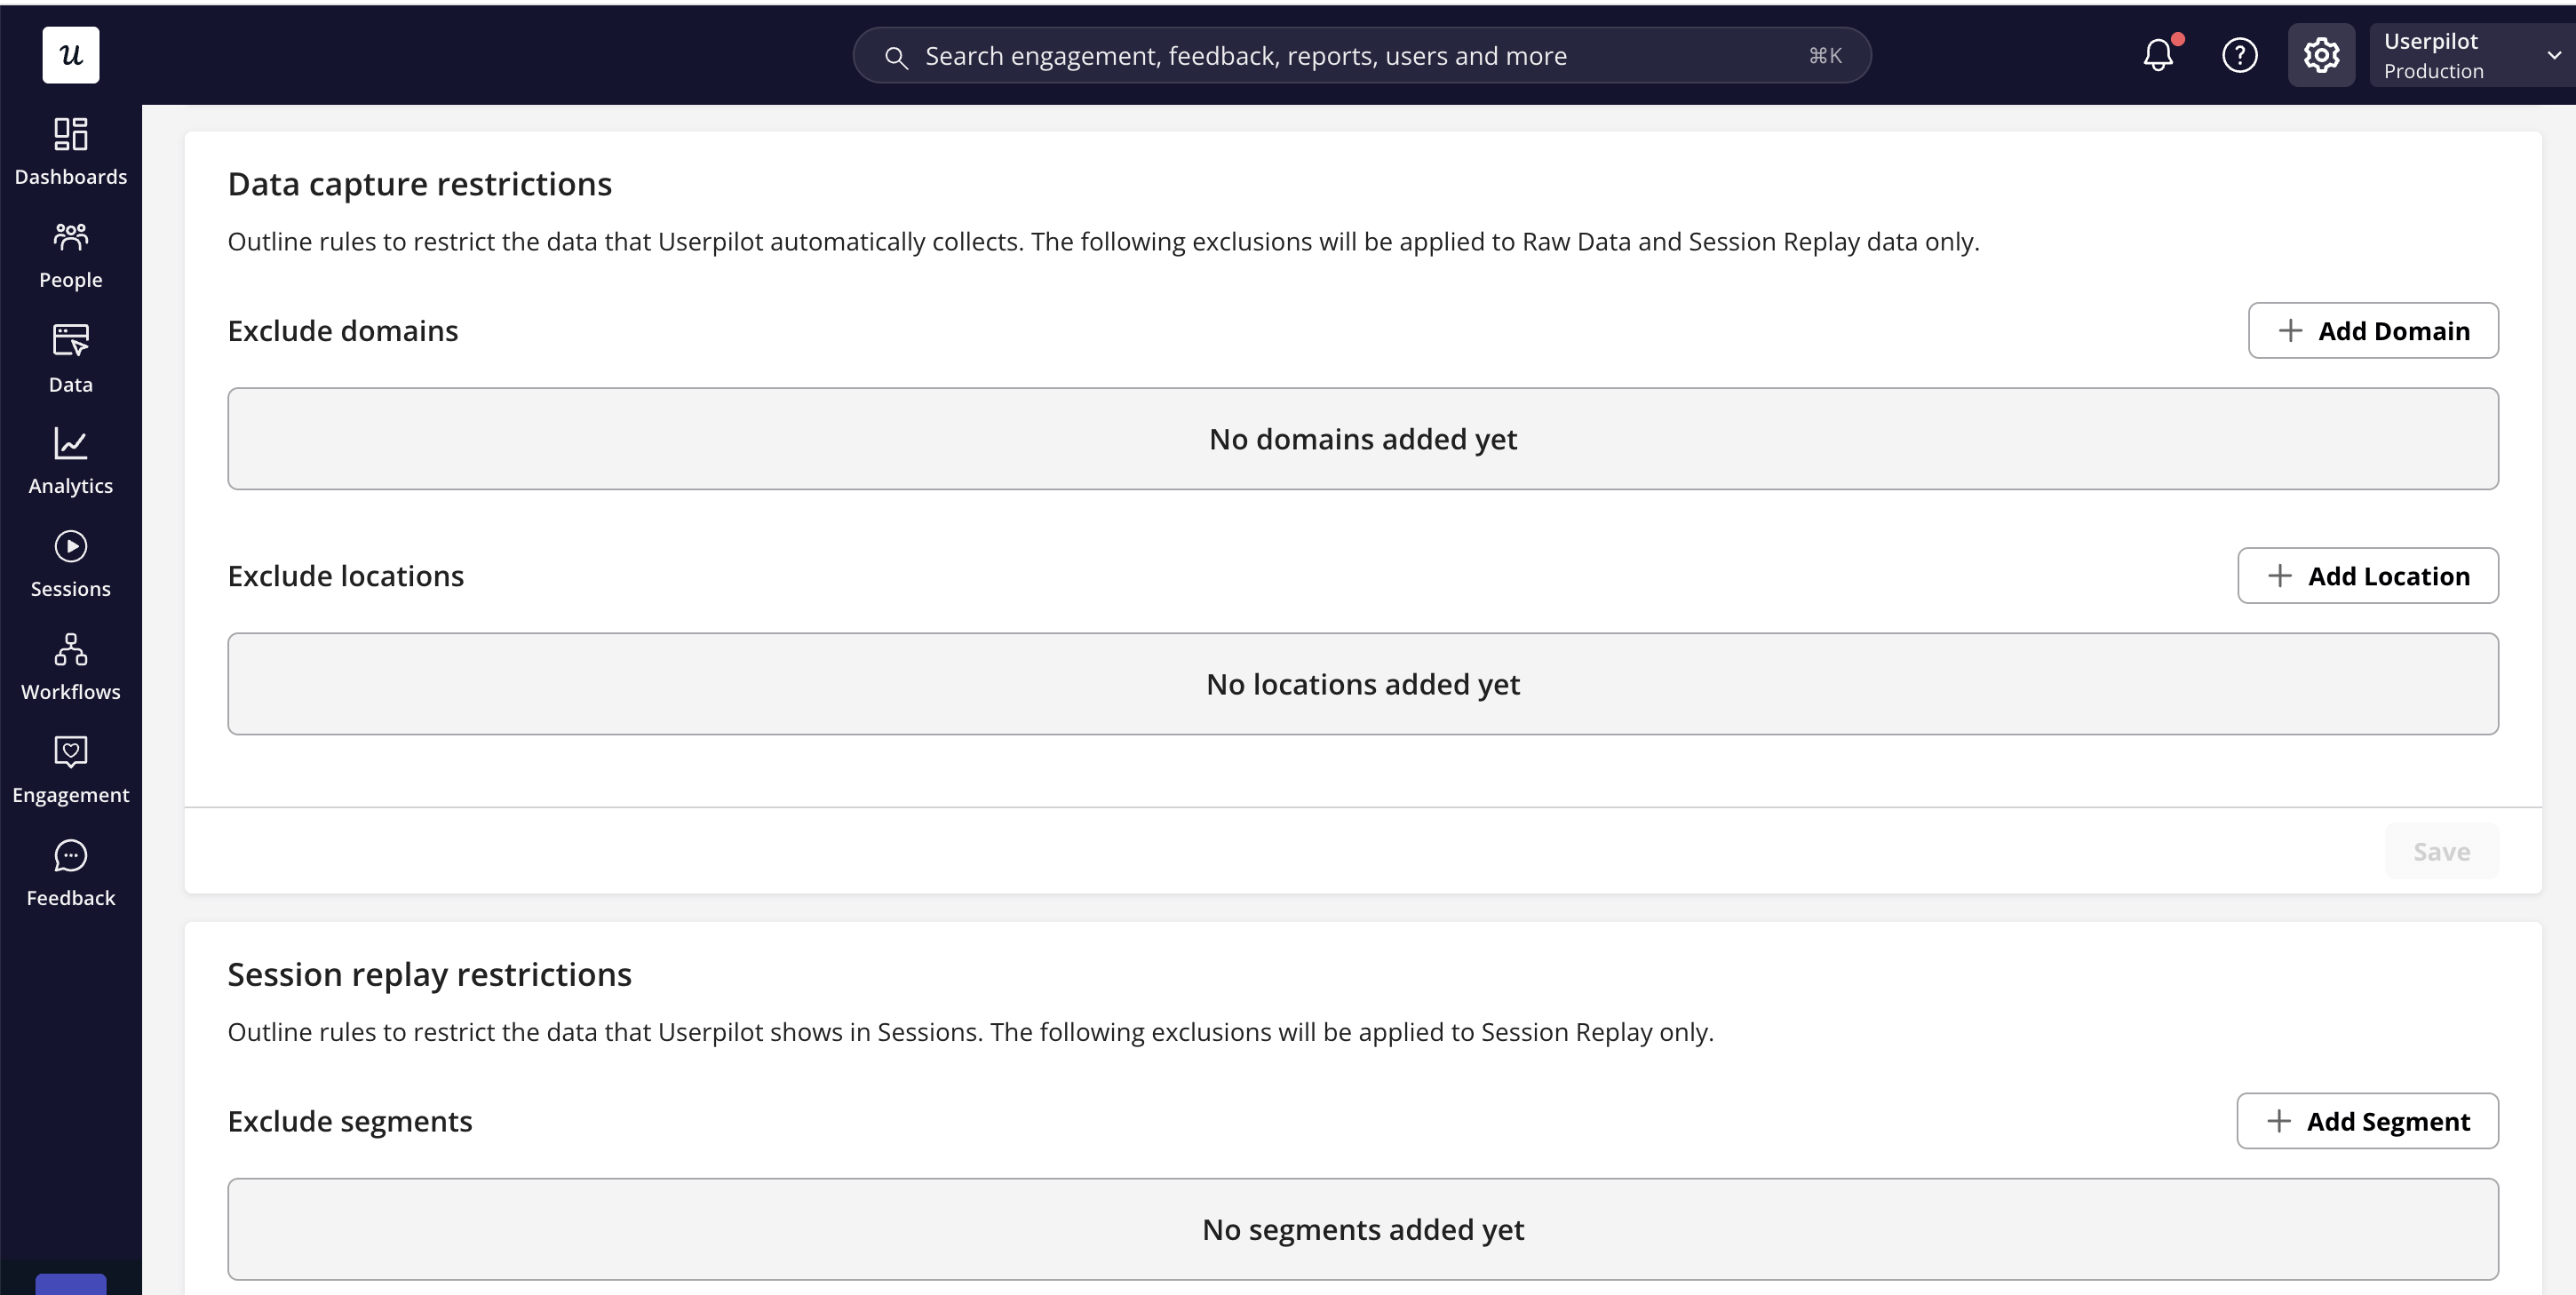The image size is (2576, 1295).
Task: Navigate to Workflows
Action: click(x=70, y=668)
